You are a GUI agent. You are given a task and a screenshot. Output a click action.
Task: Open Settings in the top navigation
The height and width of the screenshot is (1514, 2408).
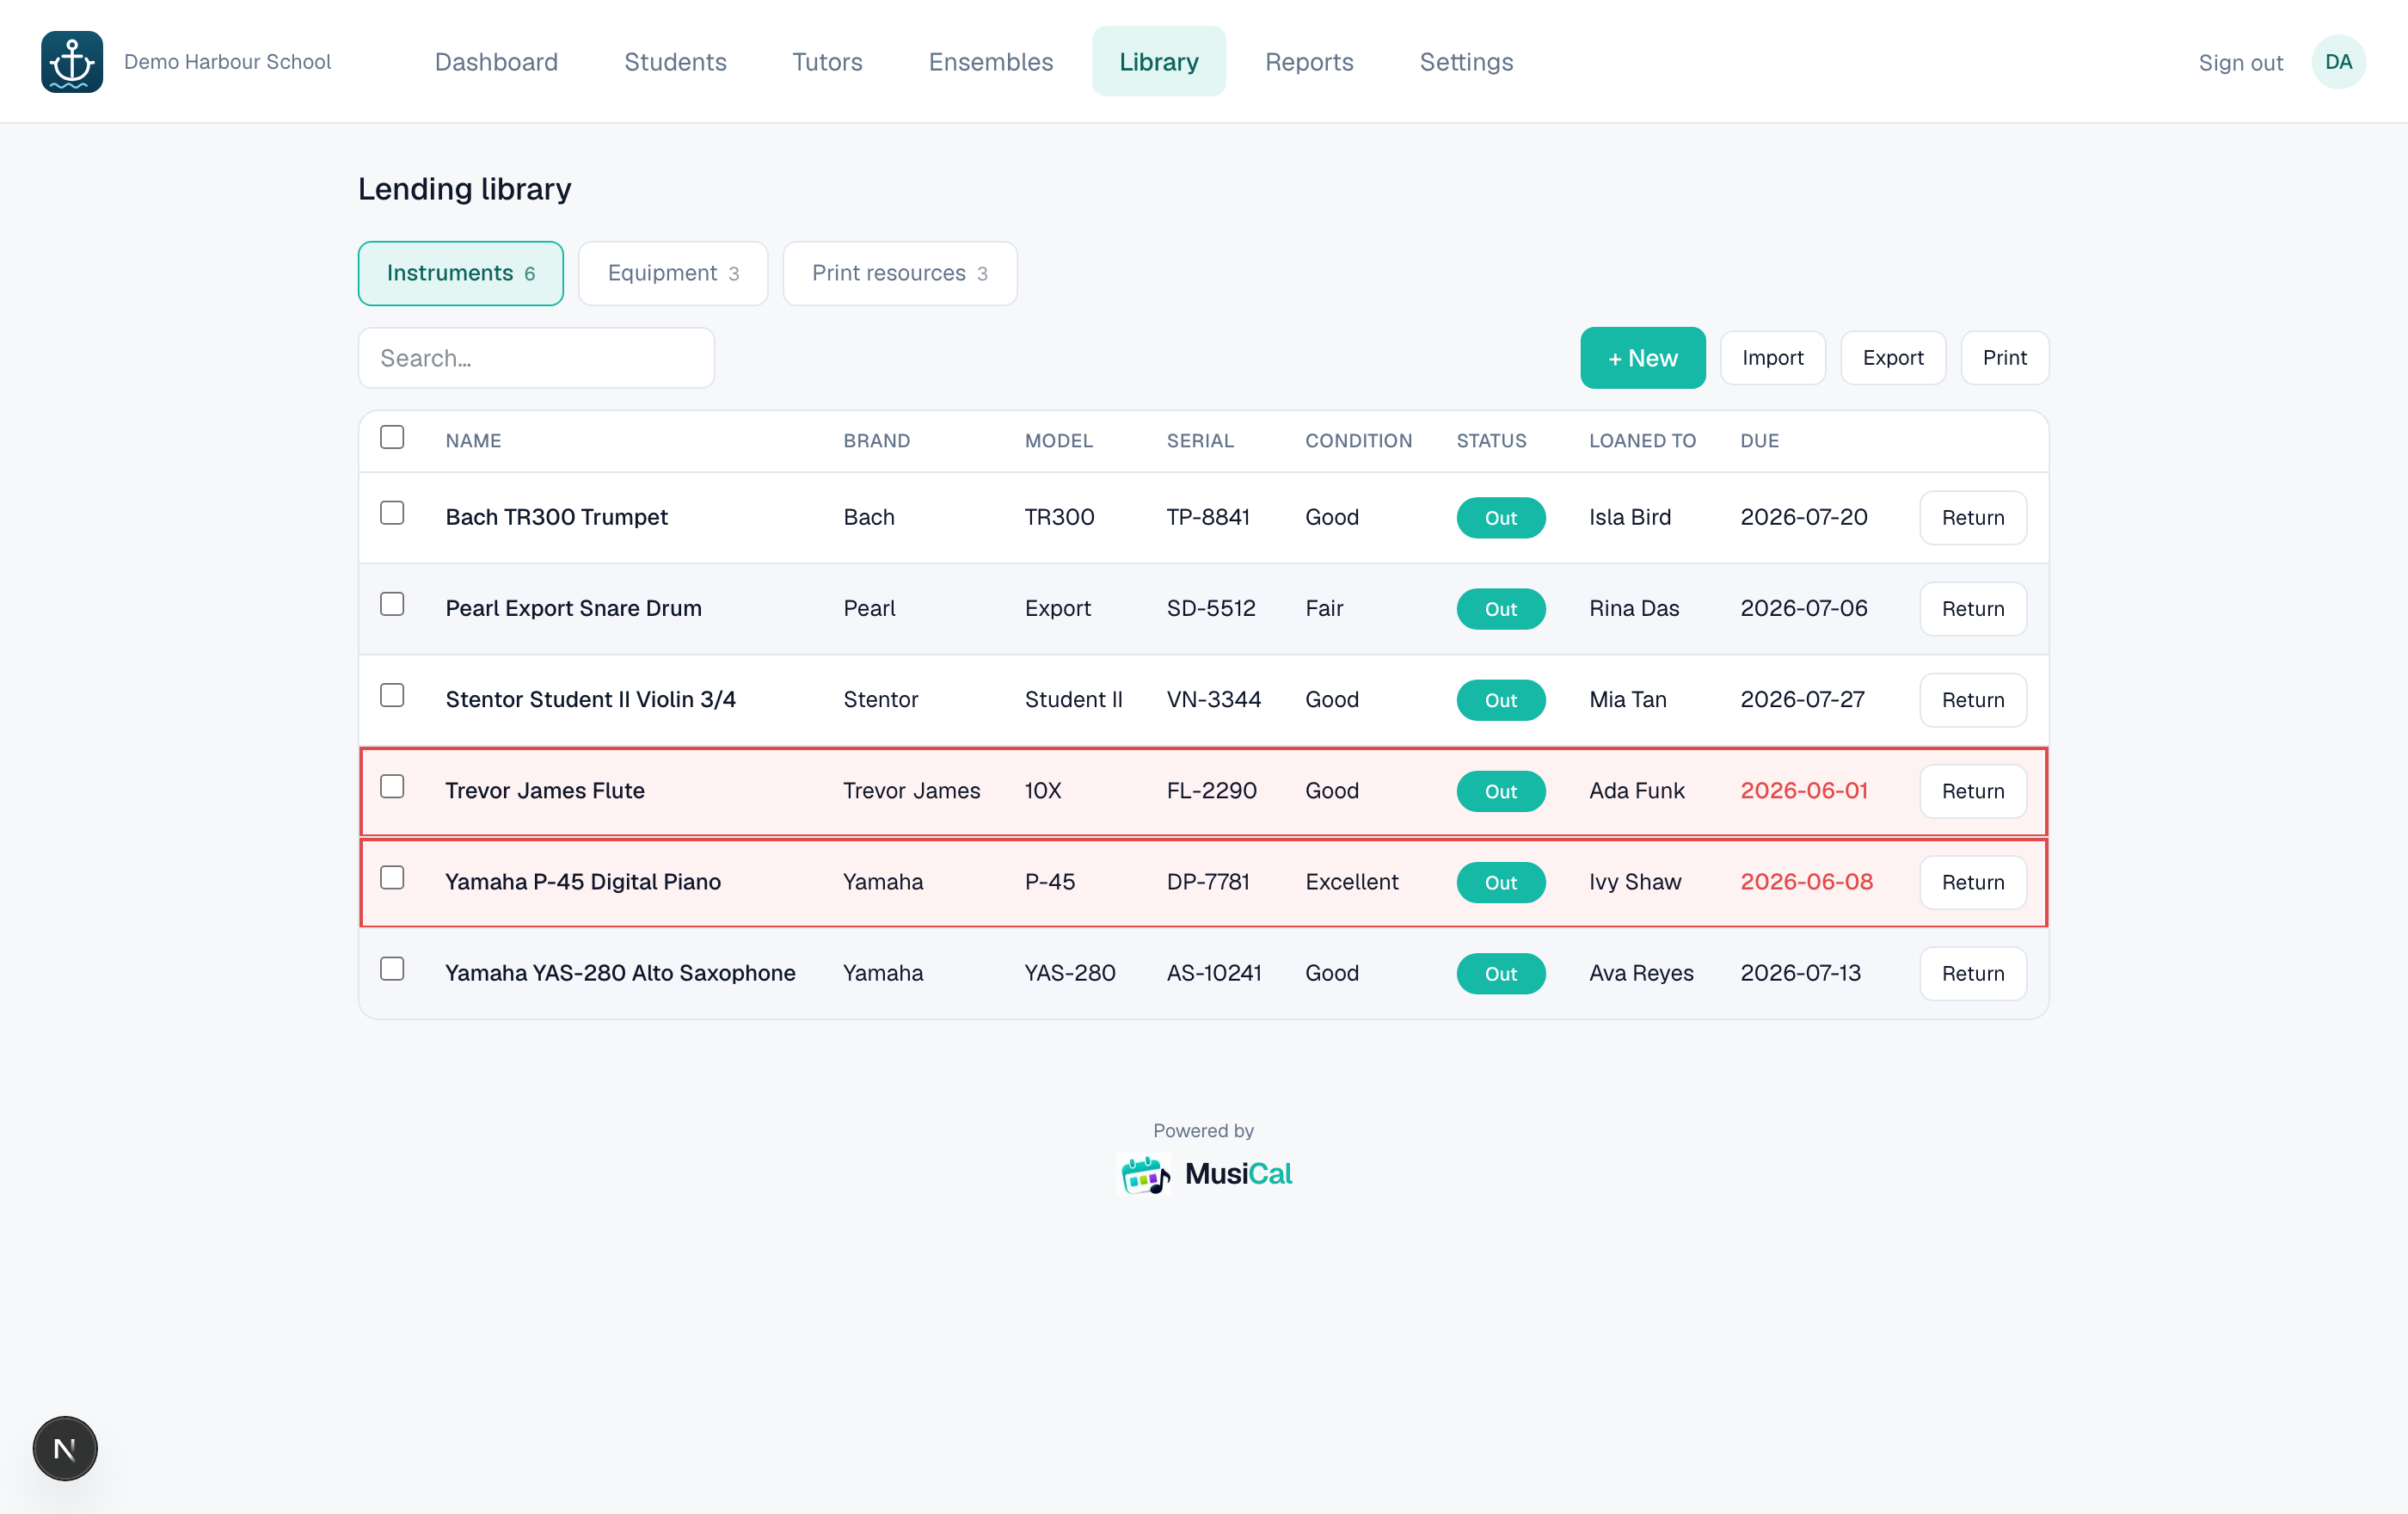[1466, 62]
